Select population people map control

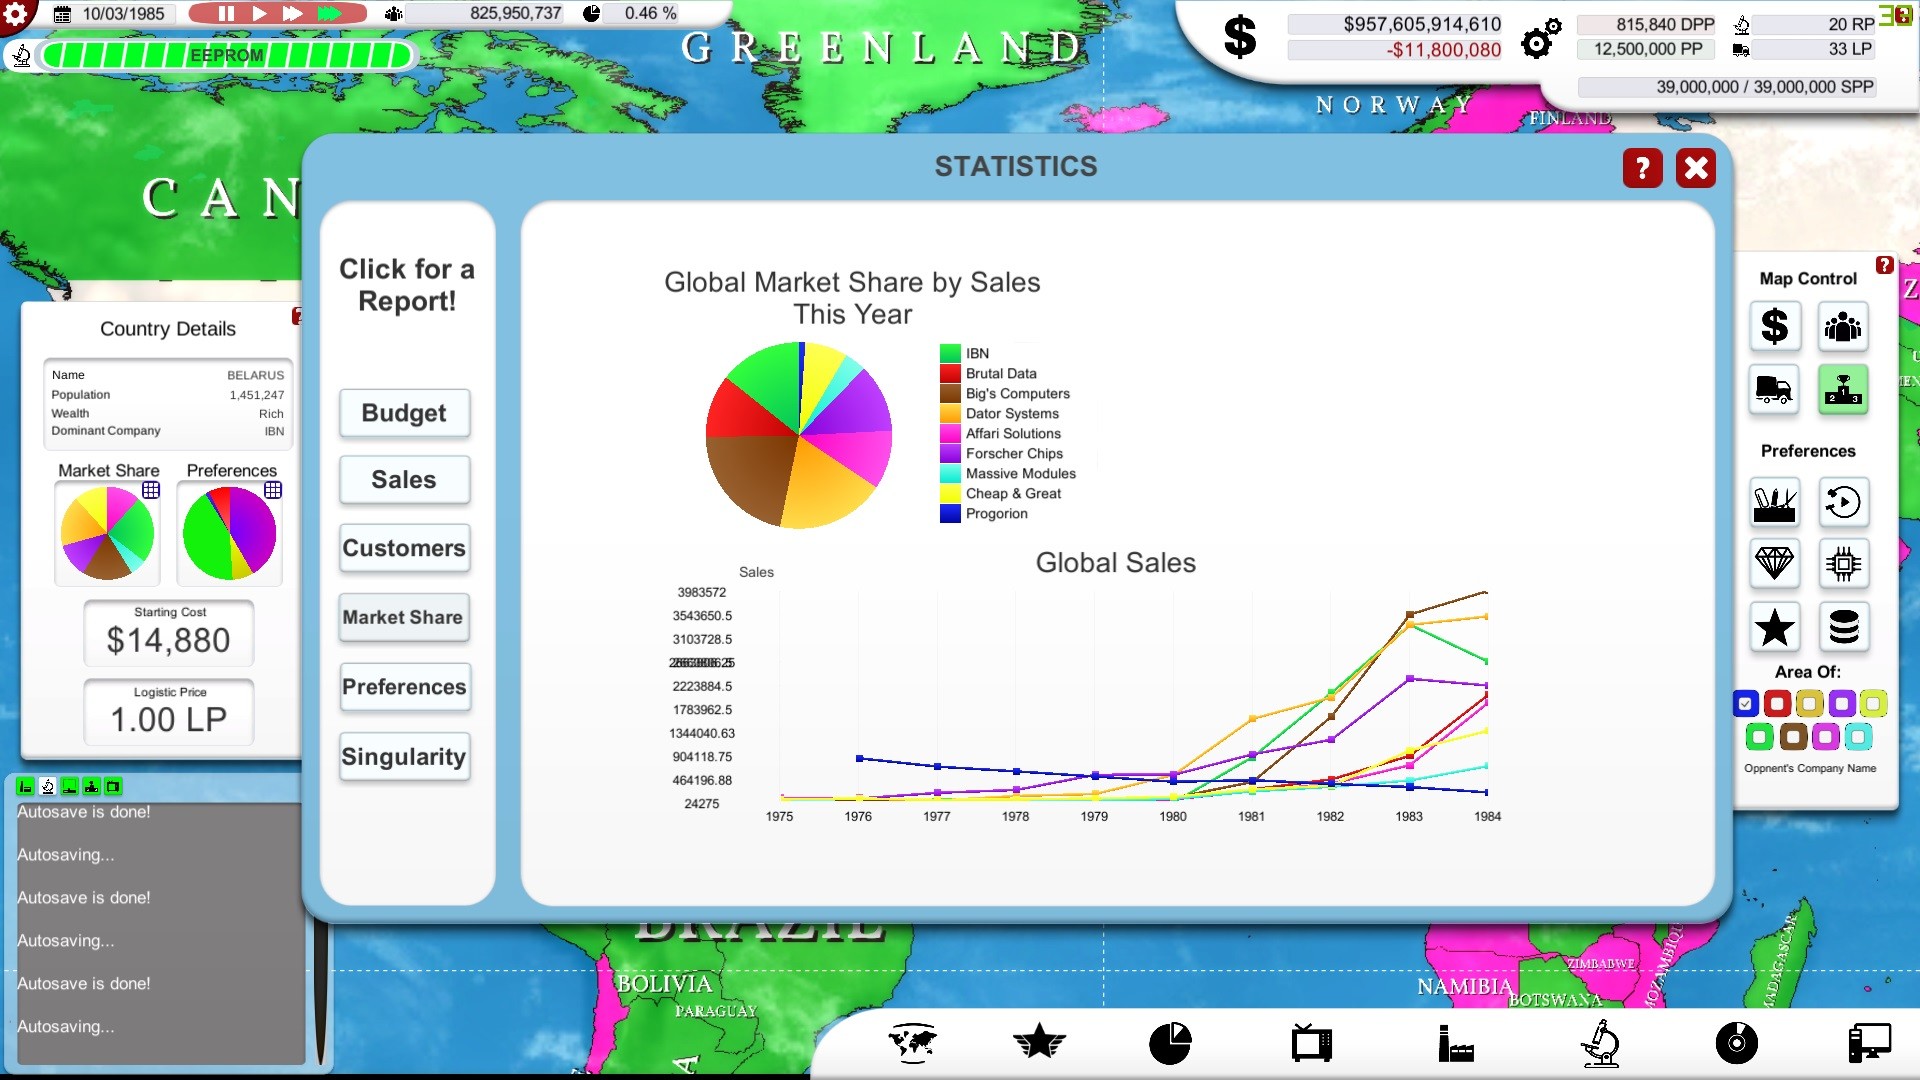coord(1842,326)
